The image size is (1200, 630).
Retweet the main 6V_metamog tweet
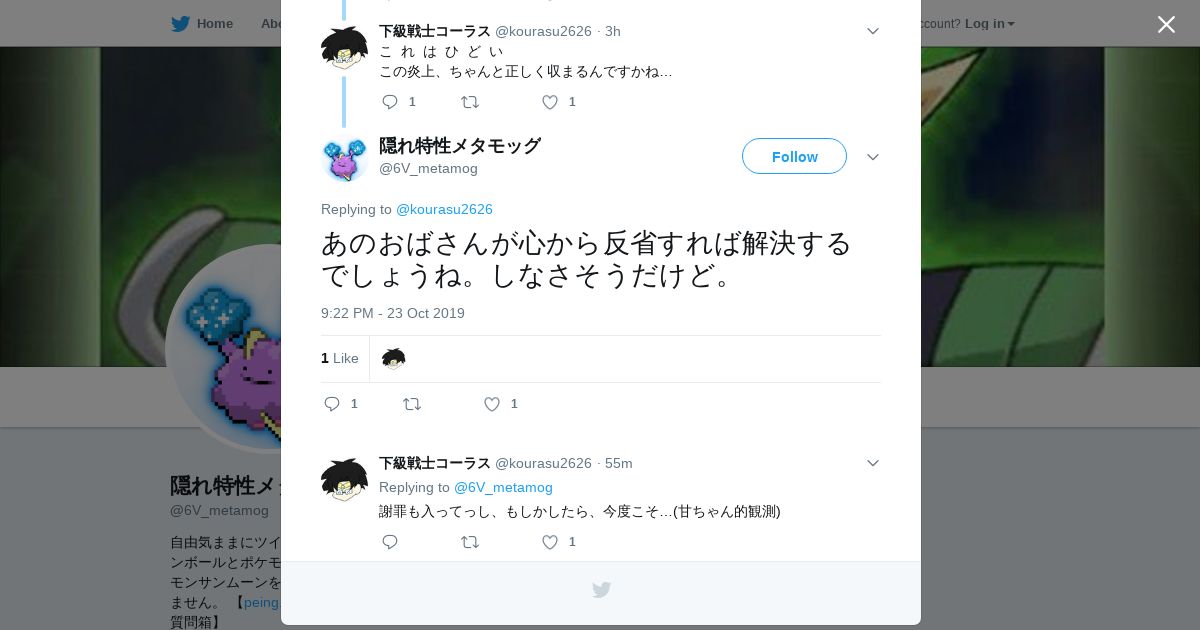click(x=412, y=404)
